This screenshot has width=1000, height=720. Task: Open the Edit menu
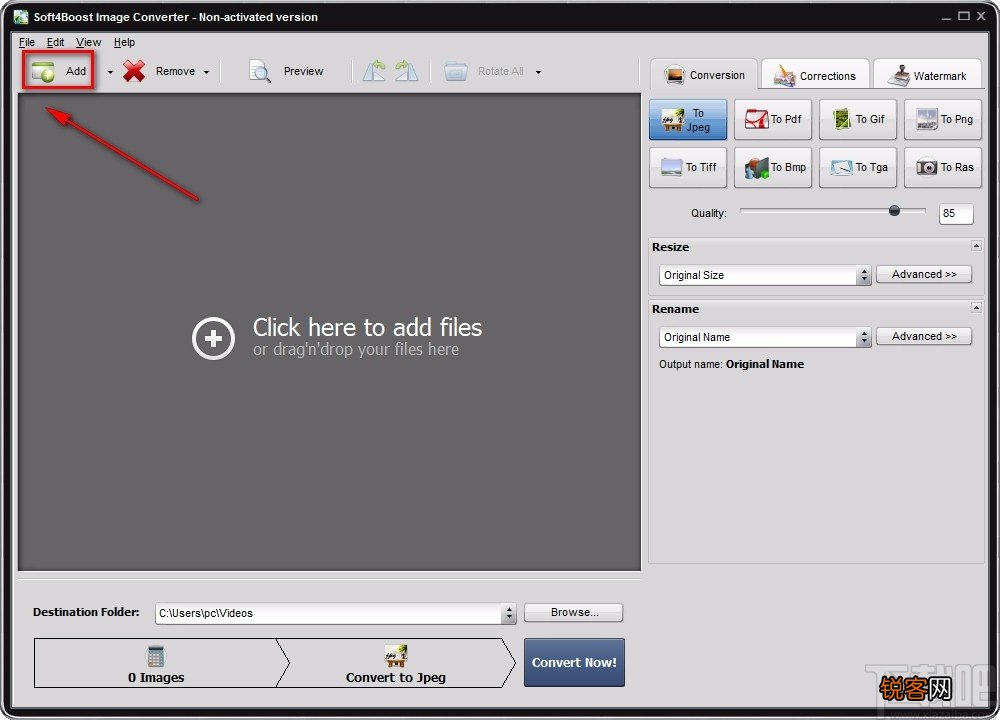pos(55,42)
